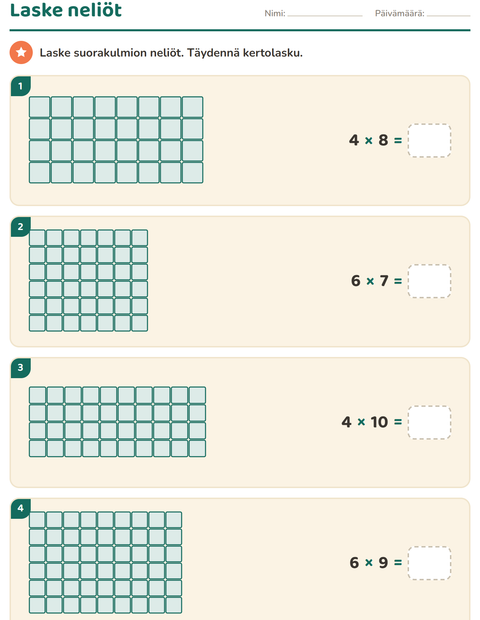This screenshot has height=620, width=480.
Task: Click the Laske neliöt title
Action: [66, 10]
